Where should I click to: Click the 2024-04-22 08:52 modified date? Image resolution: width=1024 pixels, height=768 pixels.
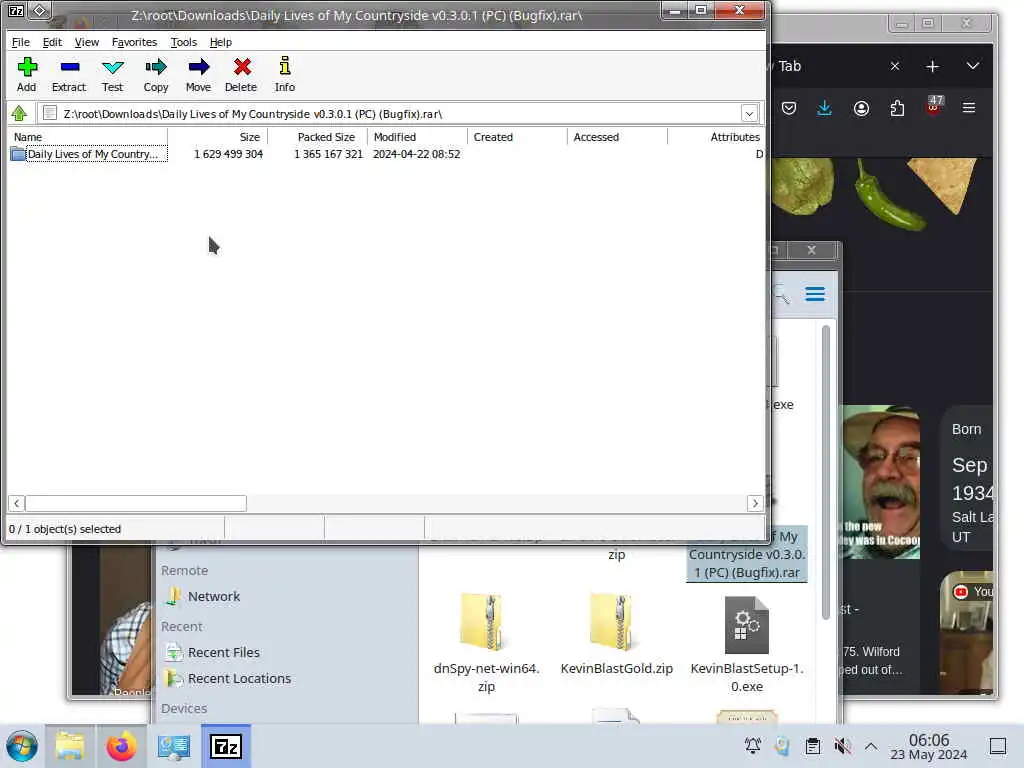[x=417, y=154]
